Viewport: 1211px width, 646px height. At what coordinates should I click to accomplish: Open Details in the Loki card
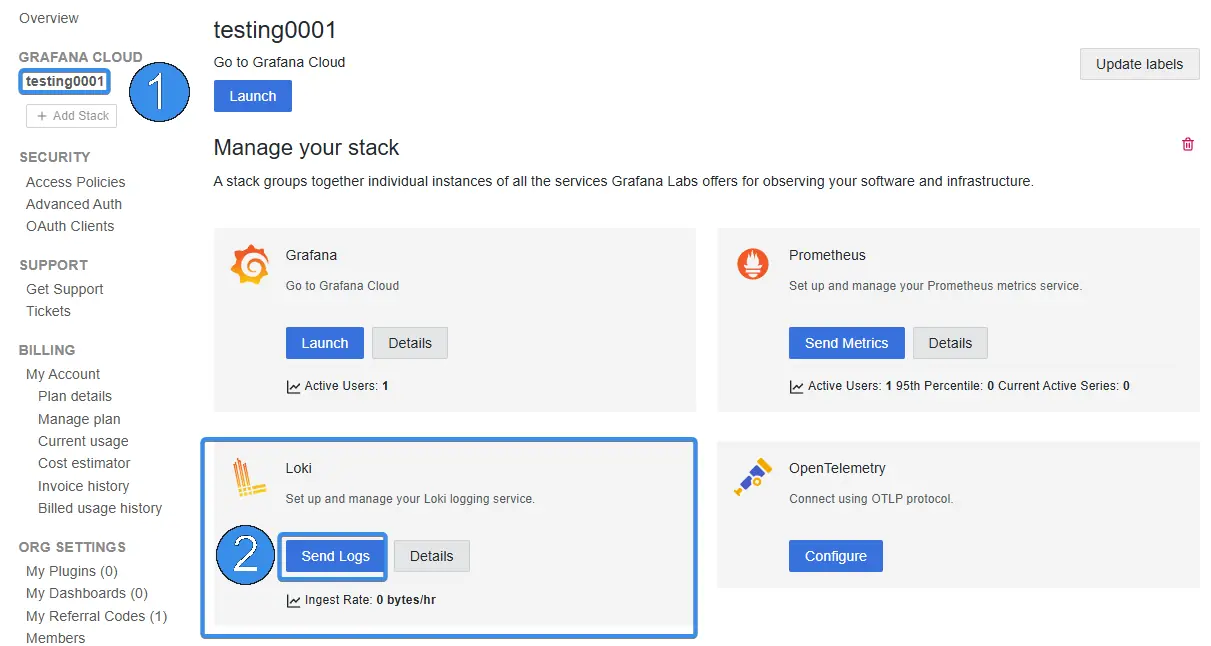point(432,556)
